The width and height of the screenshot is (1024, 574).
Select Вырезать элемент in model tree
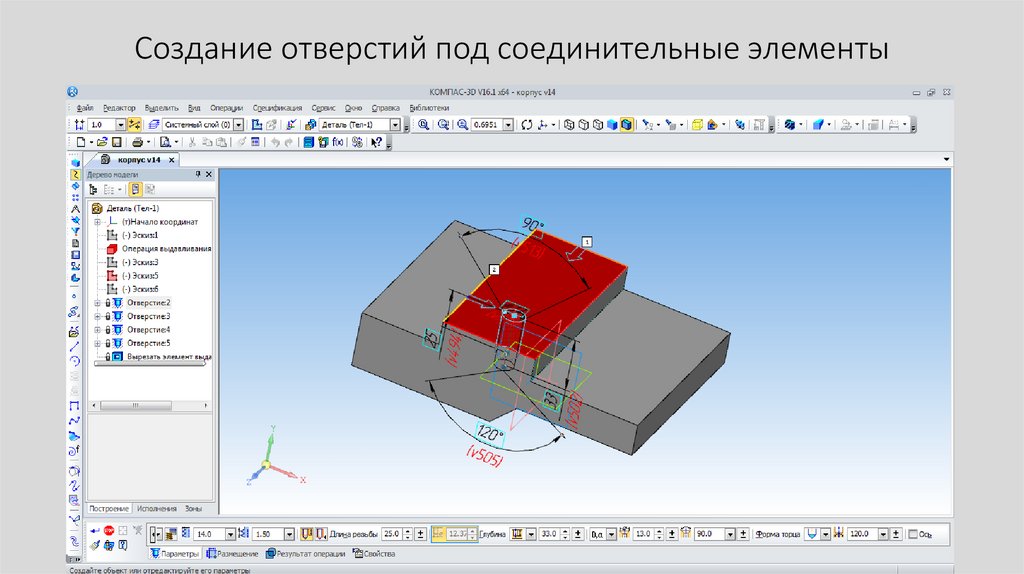coord(168,357)
